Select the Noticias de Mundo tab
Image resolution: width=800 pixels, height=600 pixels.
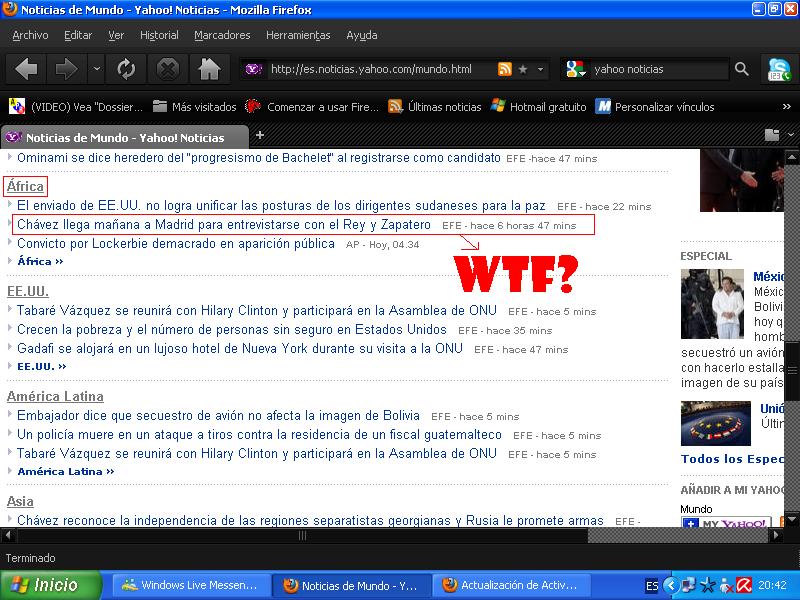point(125,137)
